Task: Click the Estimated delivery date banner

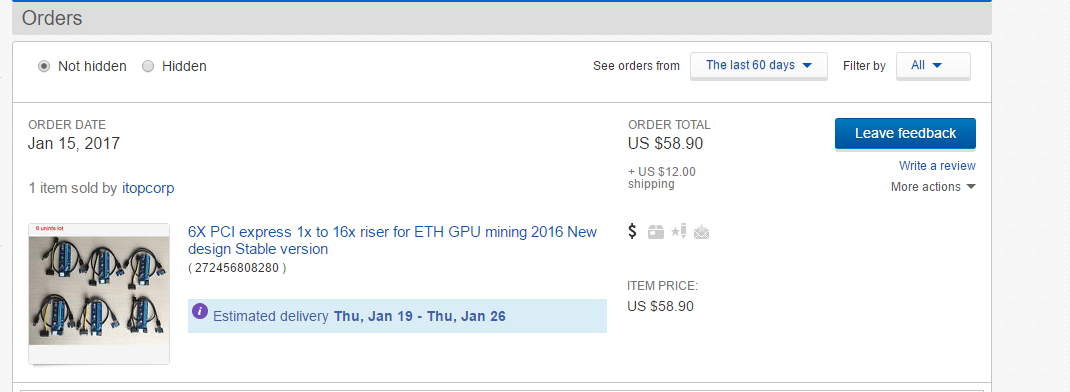Action: point(397,316)
